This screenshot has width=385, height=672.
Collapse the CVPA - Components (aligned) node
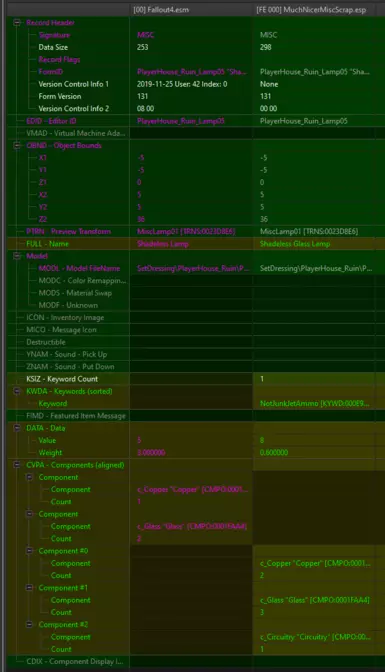[x=17, y=465]
